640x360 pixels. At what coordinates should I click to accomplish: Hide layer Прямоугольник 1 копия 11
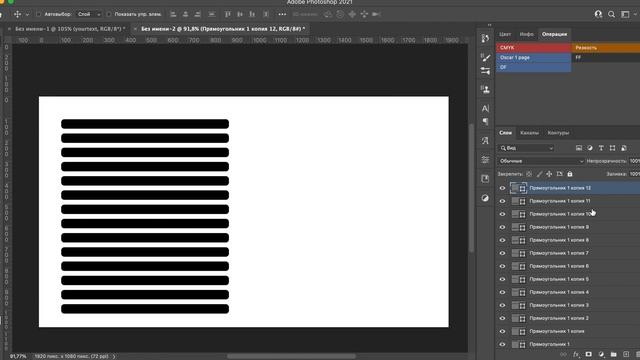pyautogui.click(x=502, y=201)
